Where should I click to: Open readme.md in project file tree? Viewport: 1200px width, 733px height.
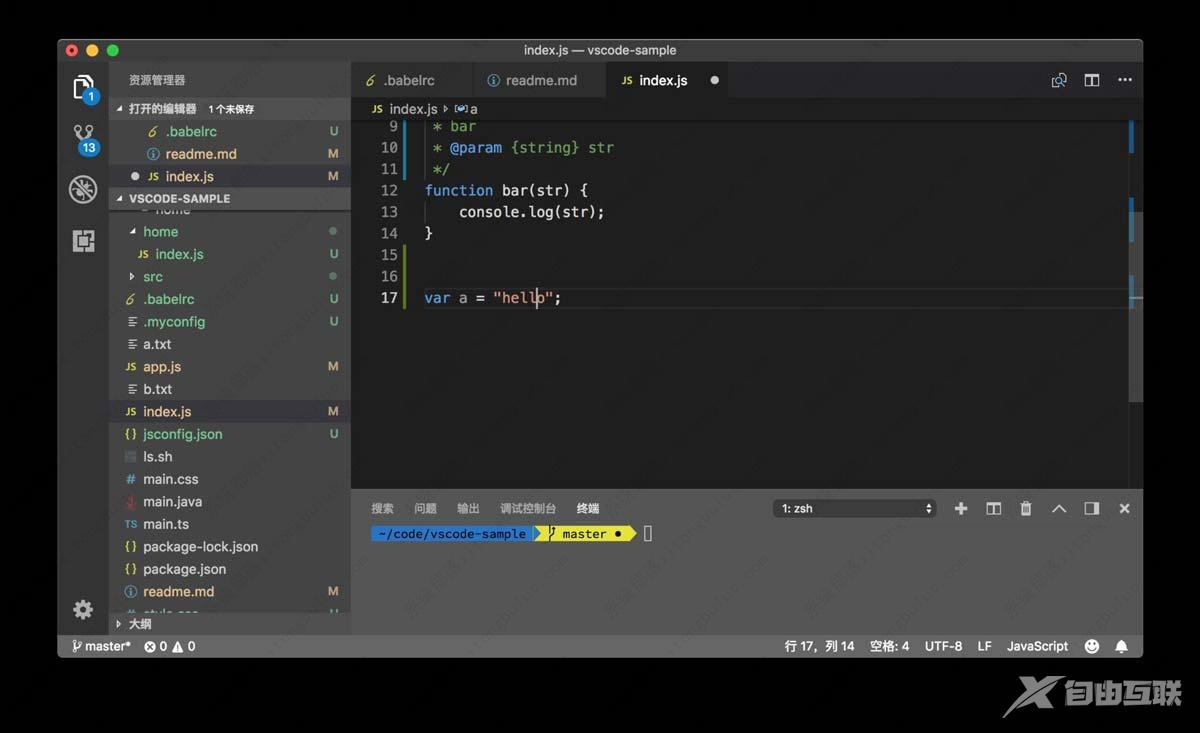tap(229, 592)
